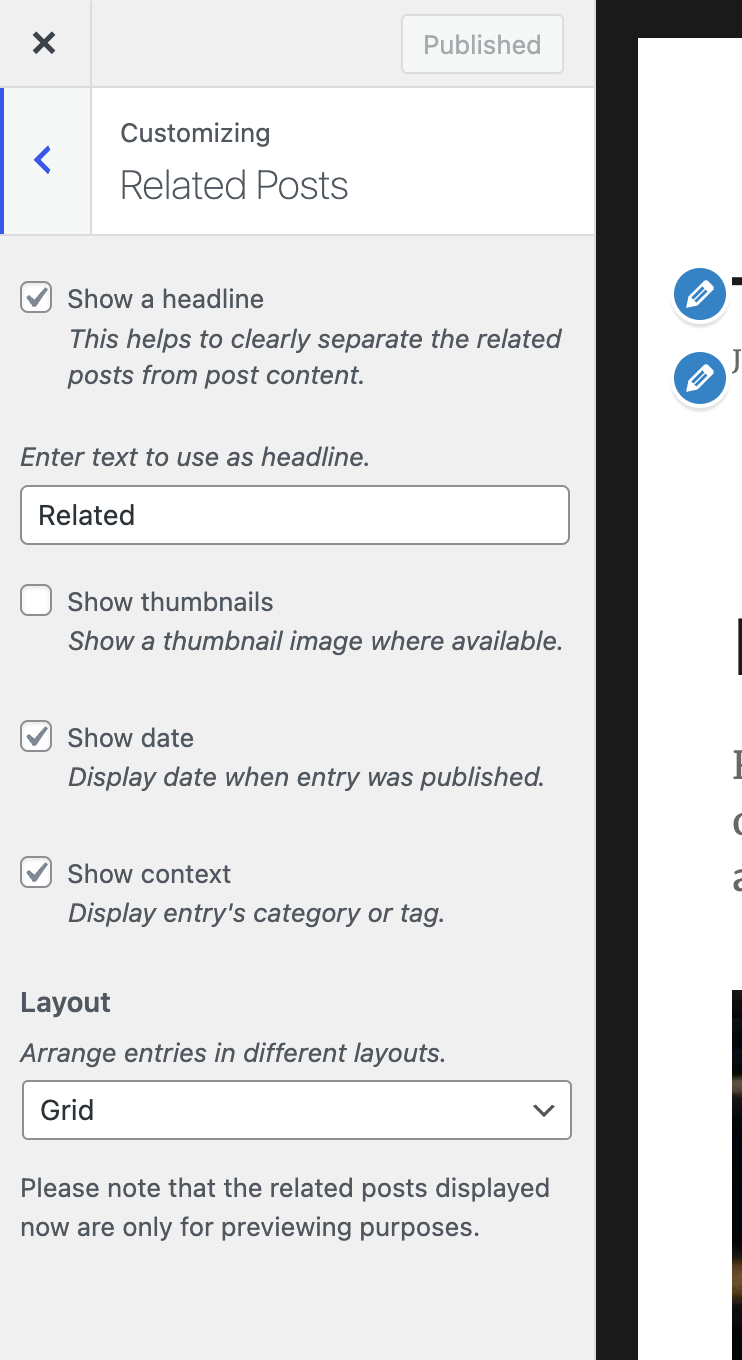742x1360 pixels.
Task: Click the dark image in the site preview
Action: [x=737, y=1175]
